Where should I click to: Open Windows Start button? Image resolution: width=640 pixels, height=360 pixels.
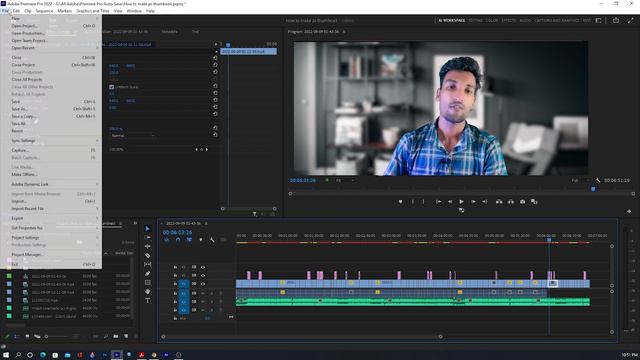(6, 355)
